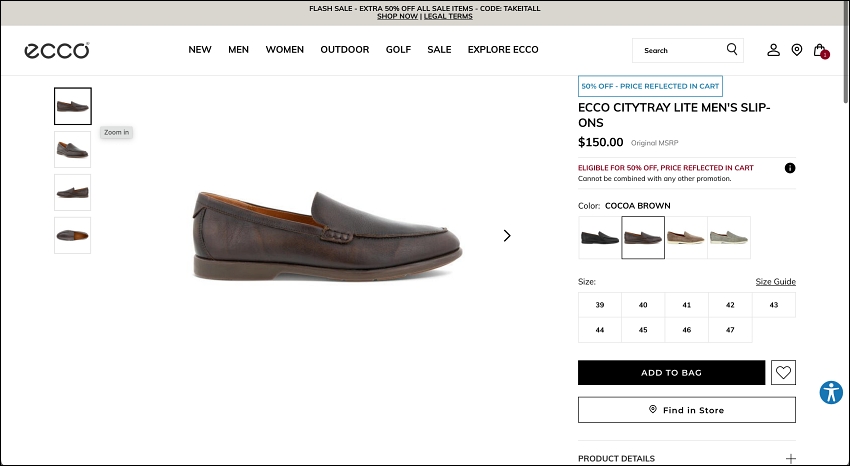This screenshot has width=850, height=466.
Task: Open the GOLF menu
Action: tap(398, 49)
